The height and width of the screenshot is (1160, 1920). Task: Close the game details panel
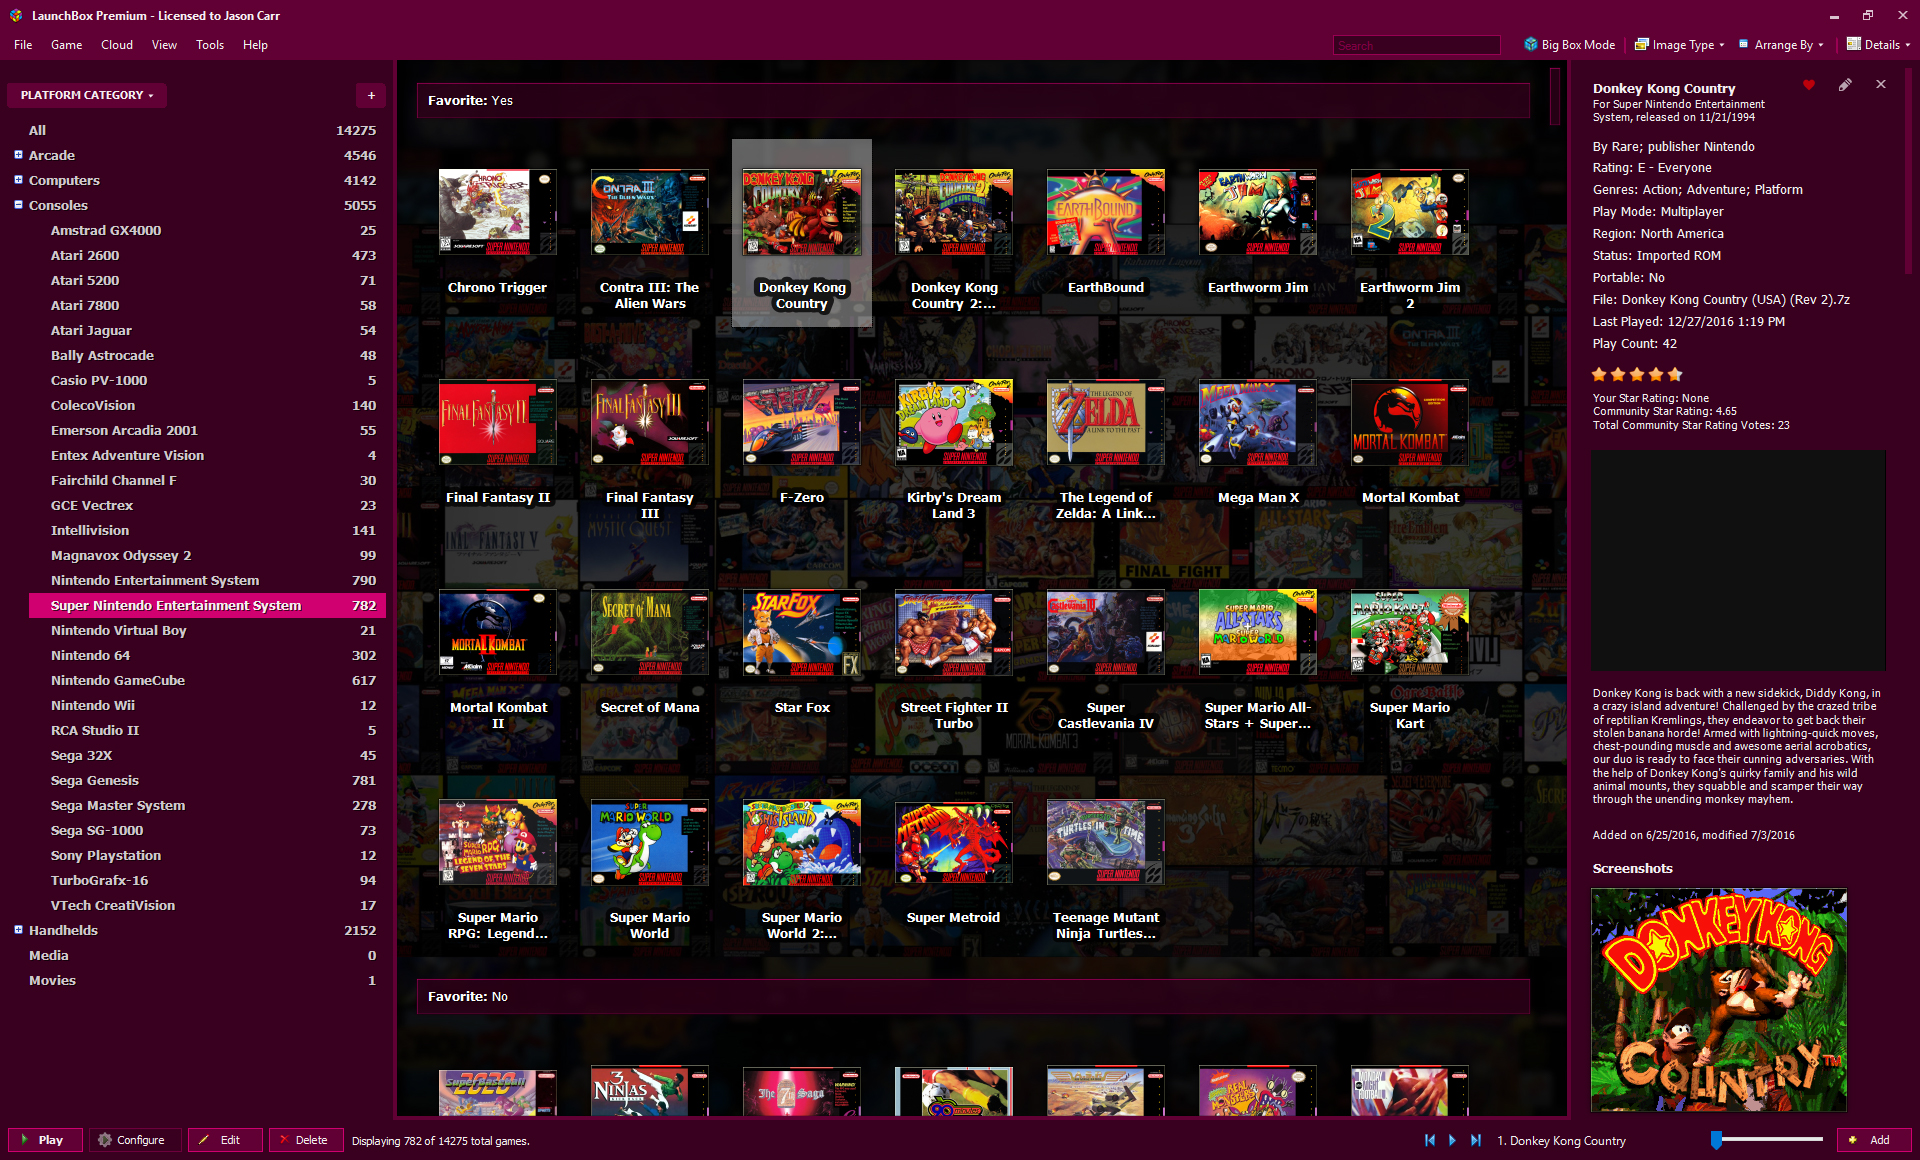tap(1881, 85)
